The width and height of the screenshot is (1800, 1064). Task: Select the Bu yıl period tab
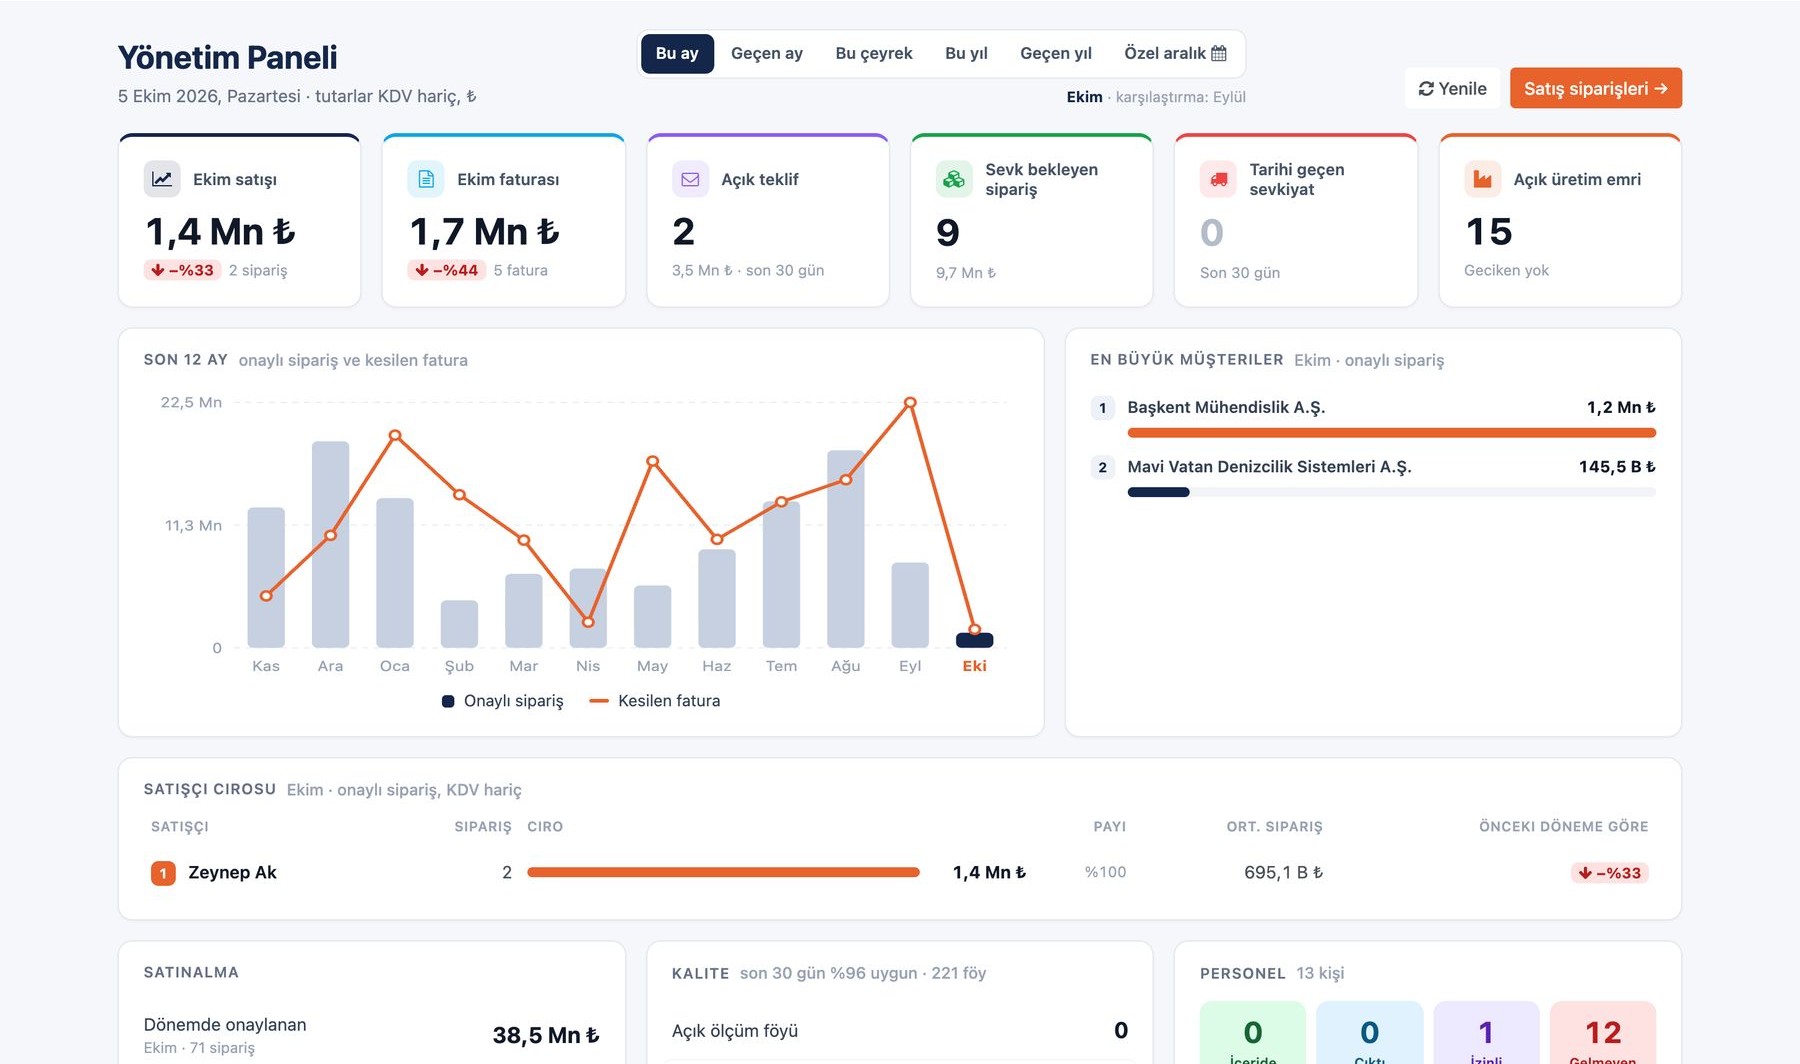[x=966, y=53]
